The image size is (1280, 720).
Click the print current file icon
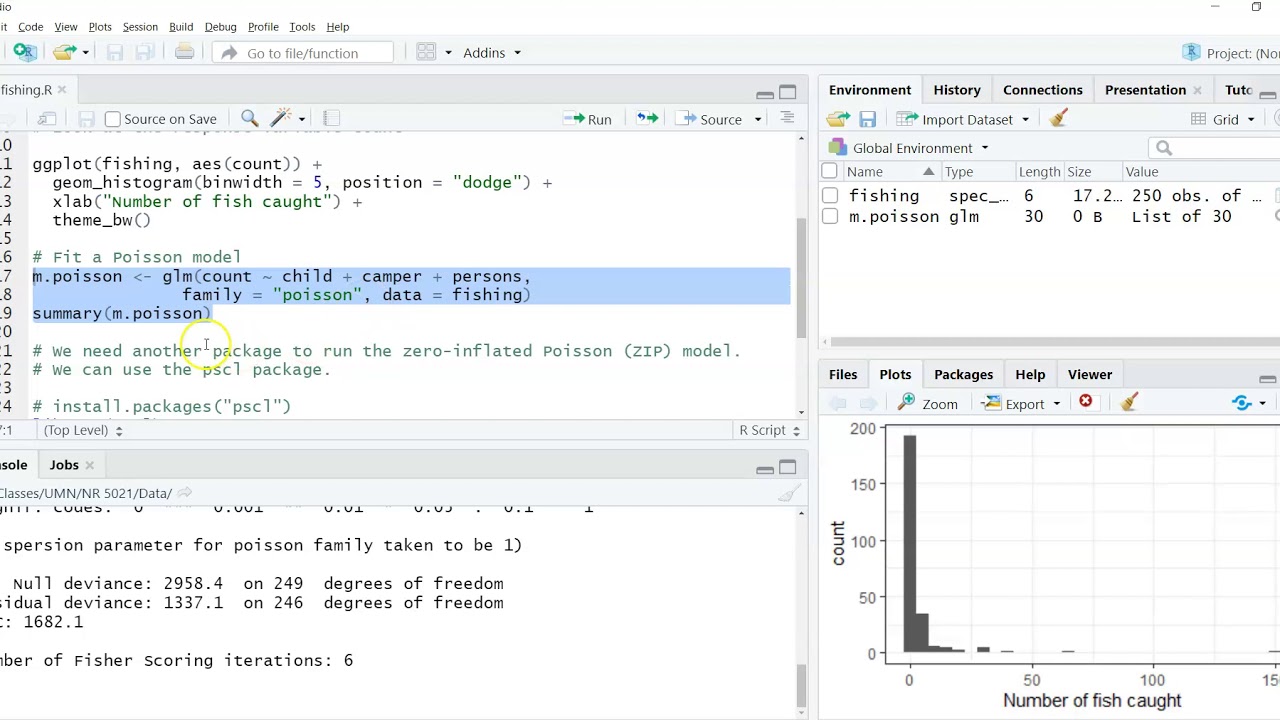tap(184, 52)
